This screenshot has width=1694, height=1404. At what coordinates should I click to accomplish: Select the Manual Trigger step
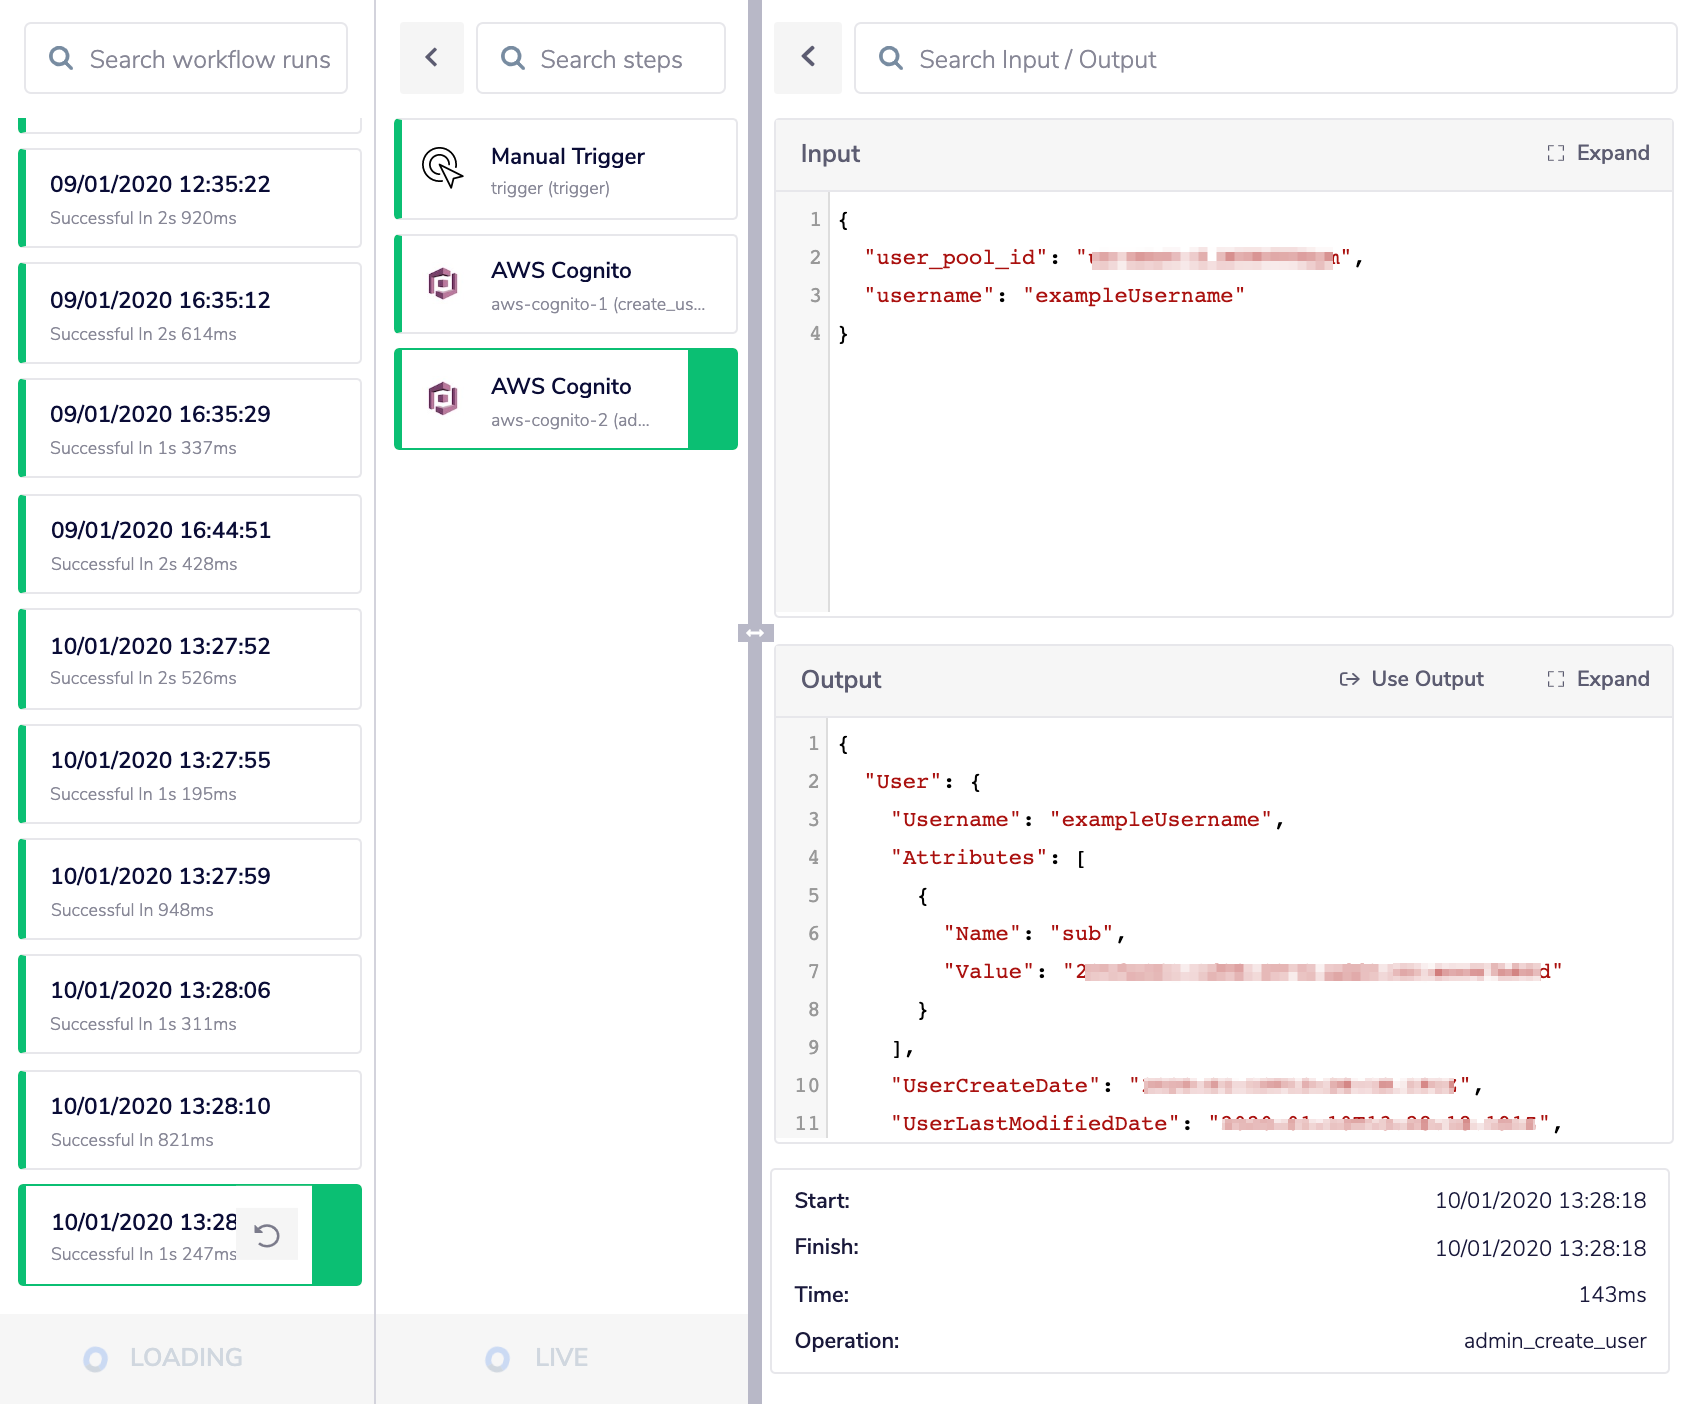tap(567, 170)
